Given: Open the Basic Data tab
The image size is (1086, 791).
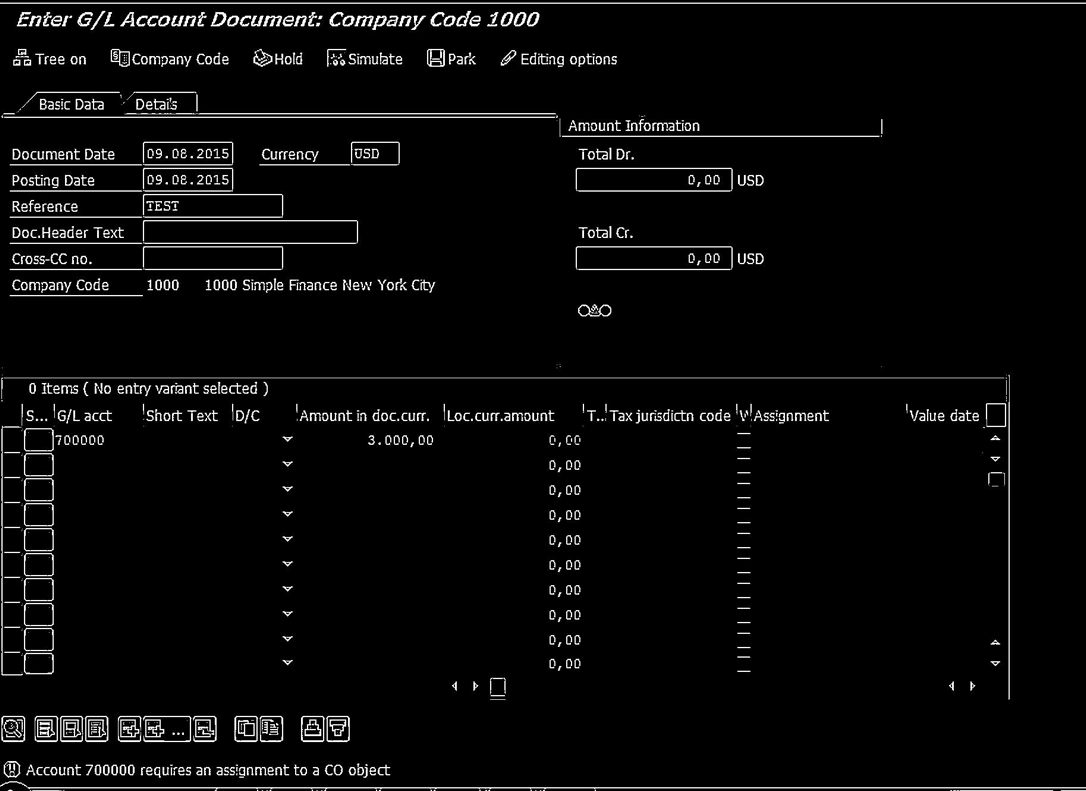Looking at the screenshot, I should [71, 104].
